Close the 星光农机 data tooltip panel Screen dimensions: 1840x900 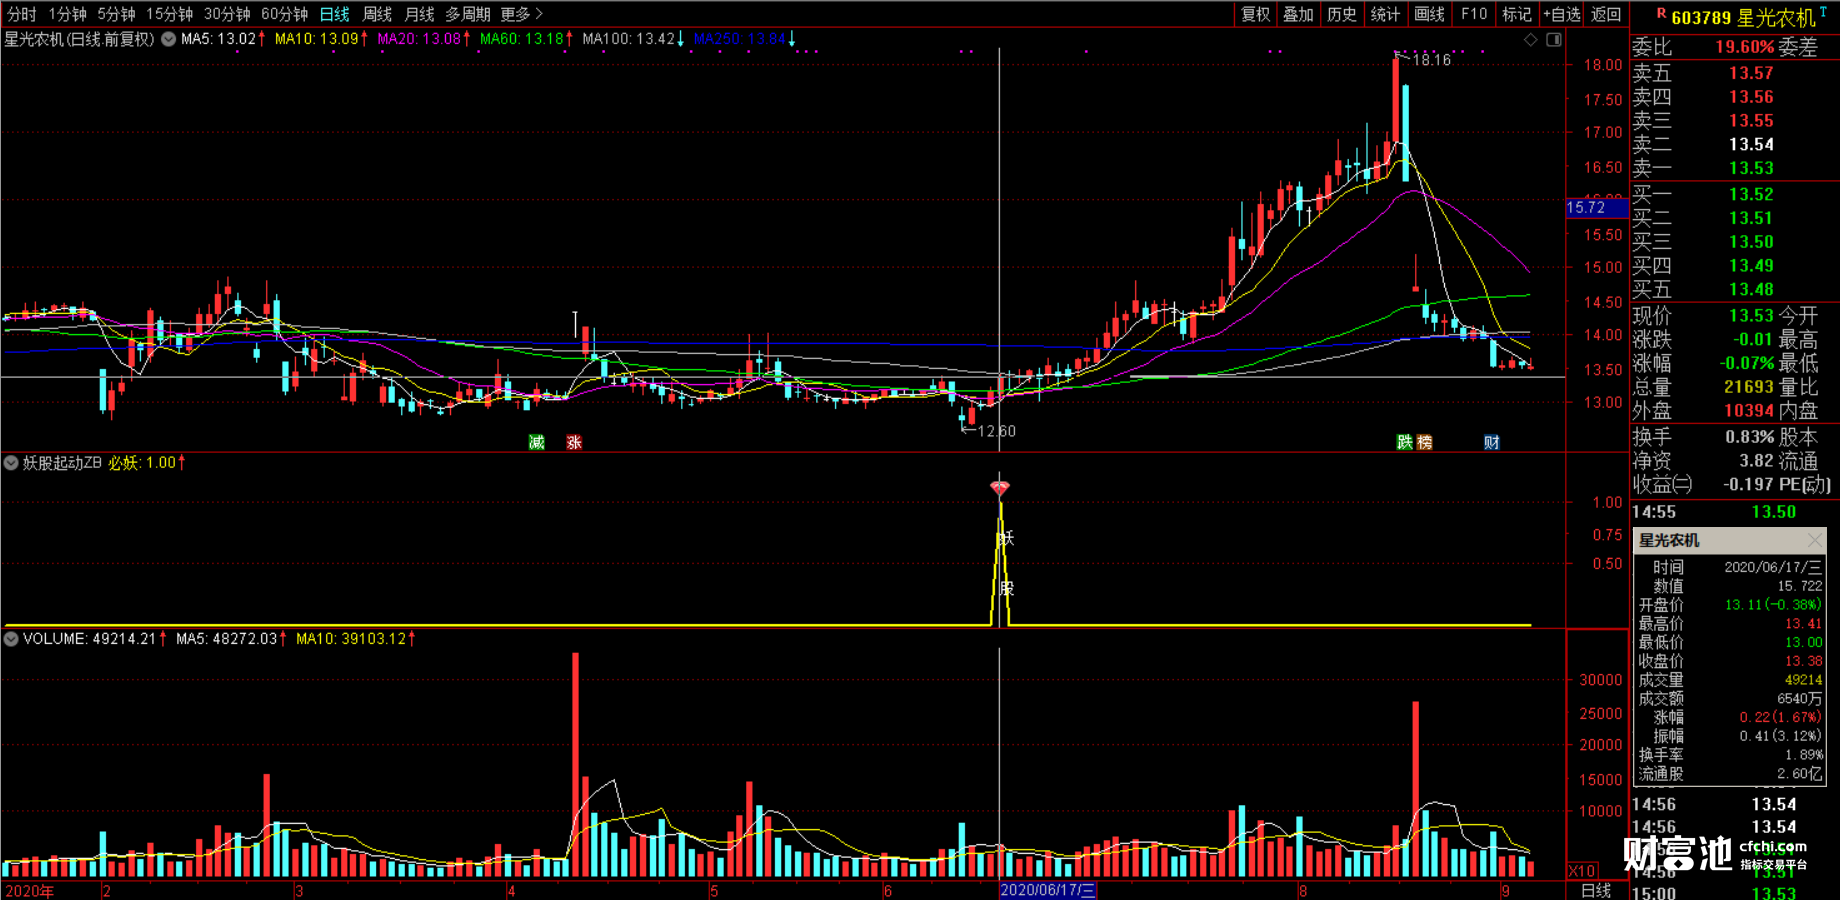pos(1815,540)
